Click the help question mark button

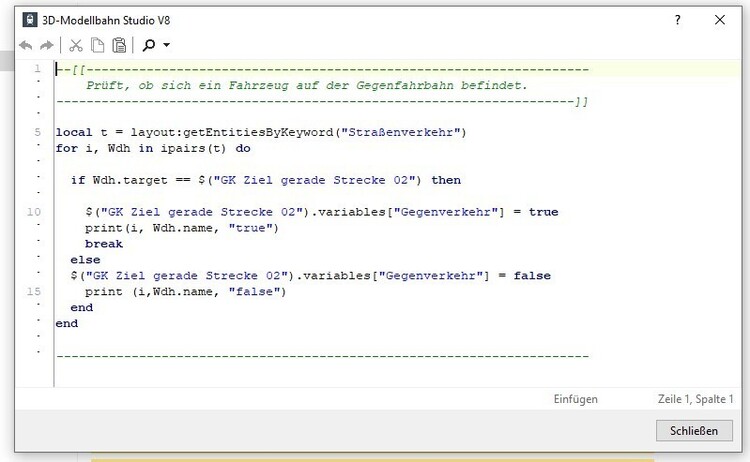pyautogui.click(x=677, y=20)
